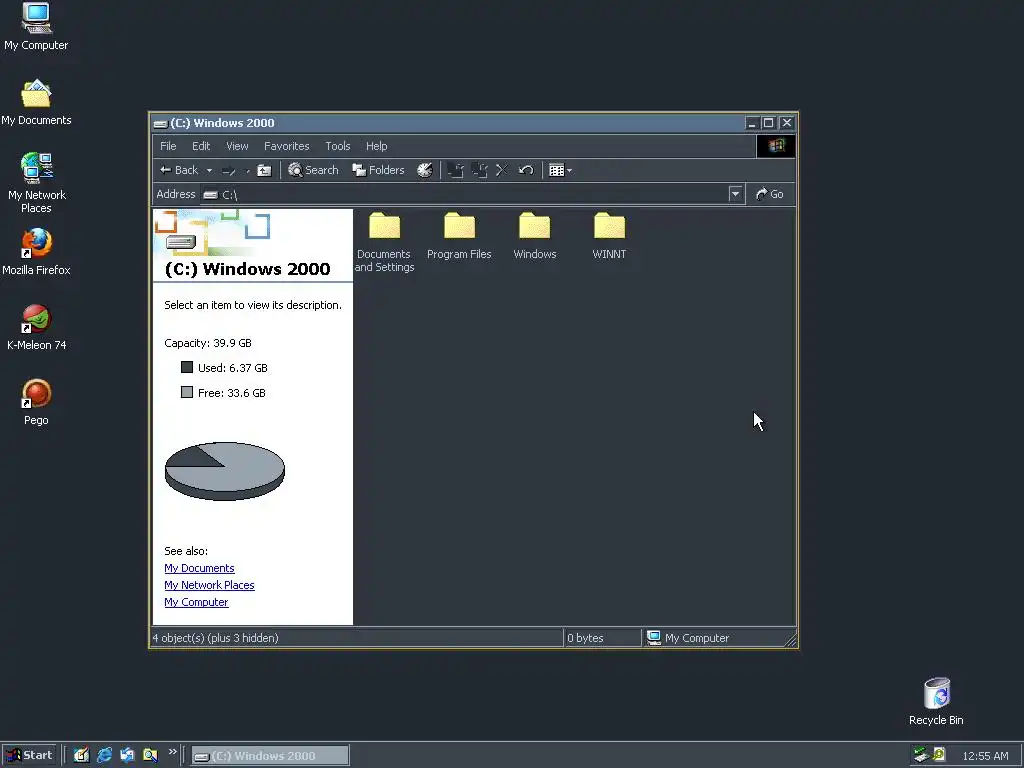The image size is (1024, 768).
Task: Select the Windows folder
Action: click(x=535, y=236)
